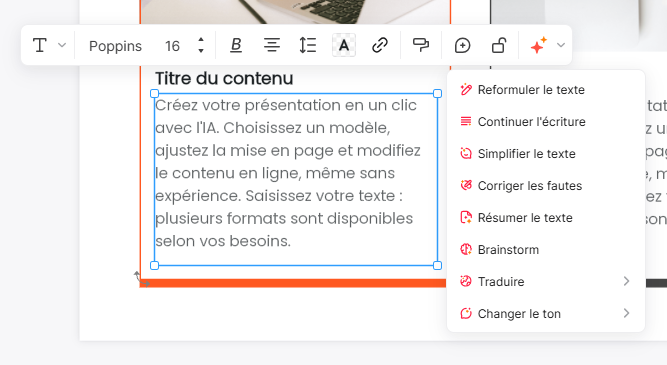
Task: Open the text color picker
Action: pyautogui.click(x=344, y=45)
